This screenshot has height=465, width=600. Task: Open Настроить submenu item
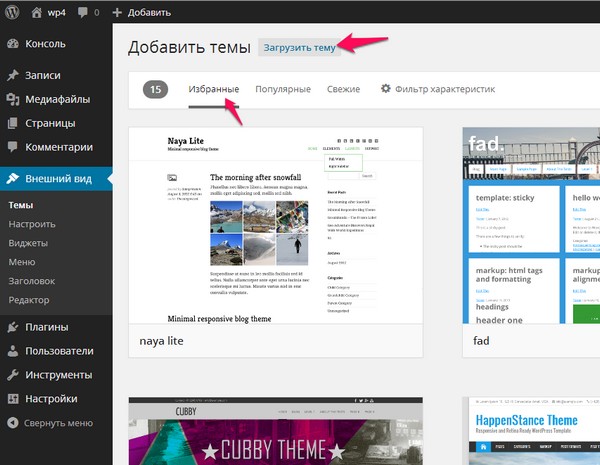point(32,224)
